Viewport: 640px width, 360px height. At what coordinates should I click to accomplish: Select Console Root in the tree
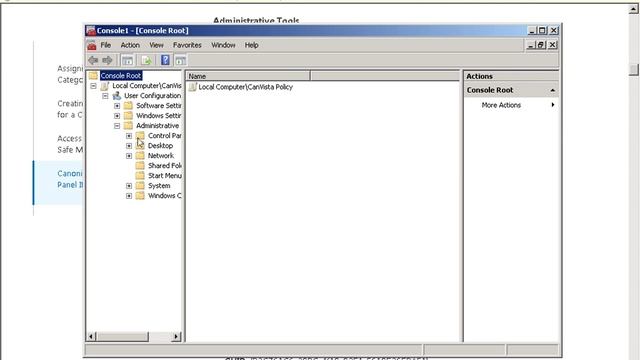121,76
